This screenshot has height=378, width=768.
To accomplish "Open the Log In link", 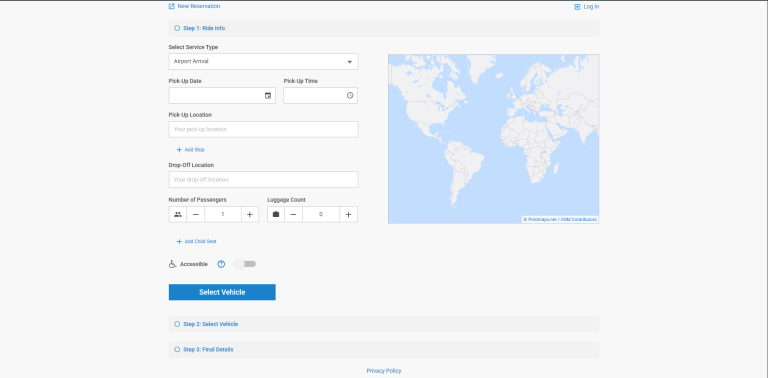I will click(587, 7).
